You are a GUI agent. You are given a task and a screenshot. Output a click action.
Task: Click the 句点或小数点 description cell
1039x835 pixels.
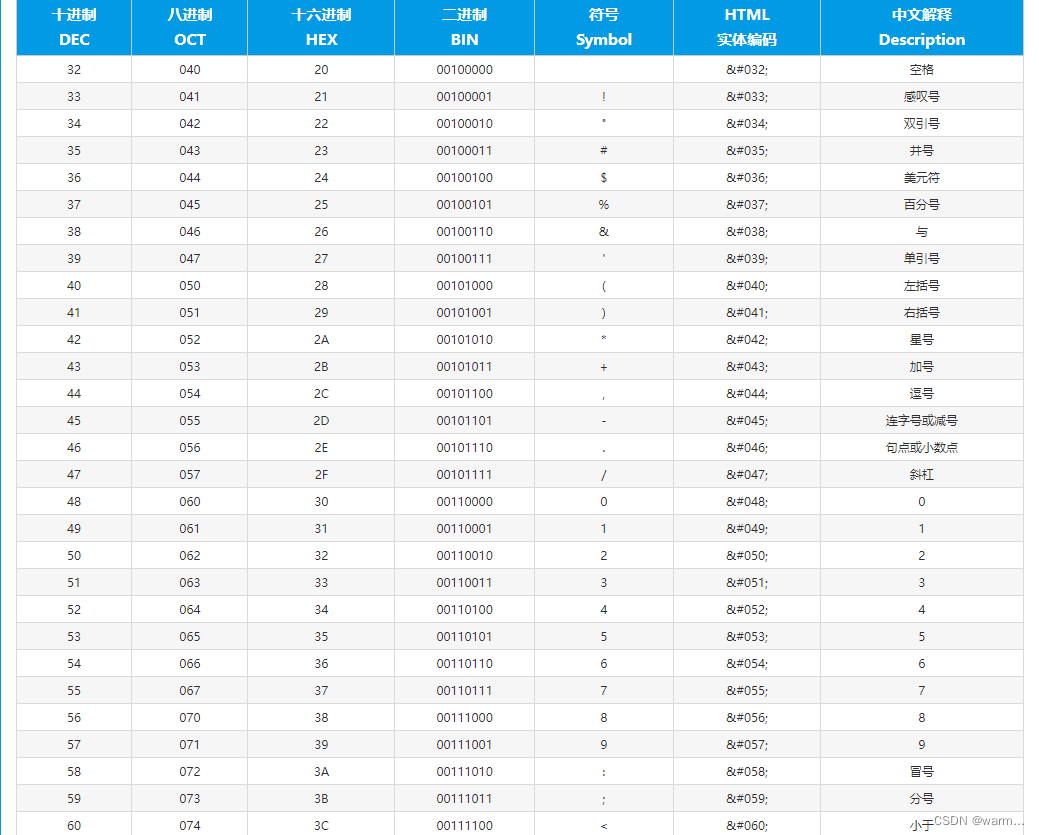922,448
